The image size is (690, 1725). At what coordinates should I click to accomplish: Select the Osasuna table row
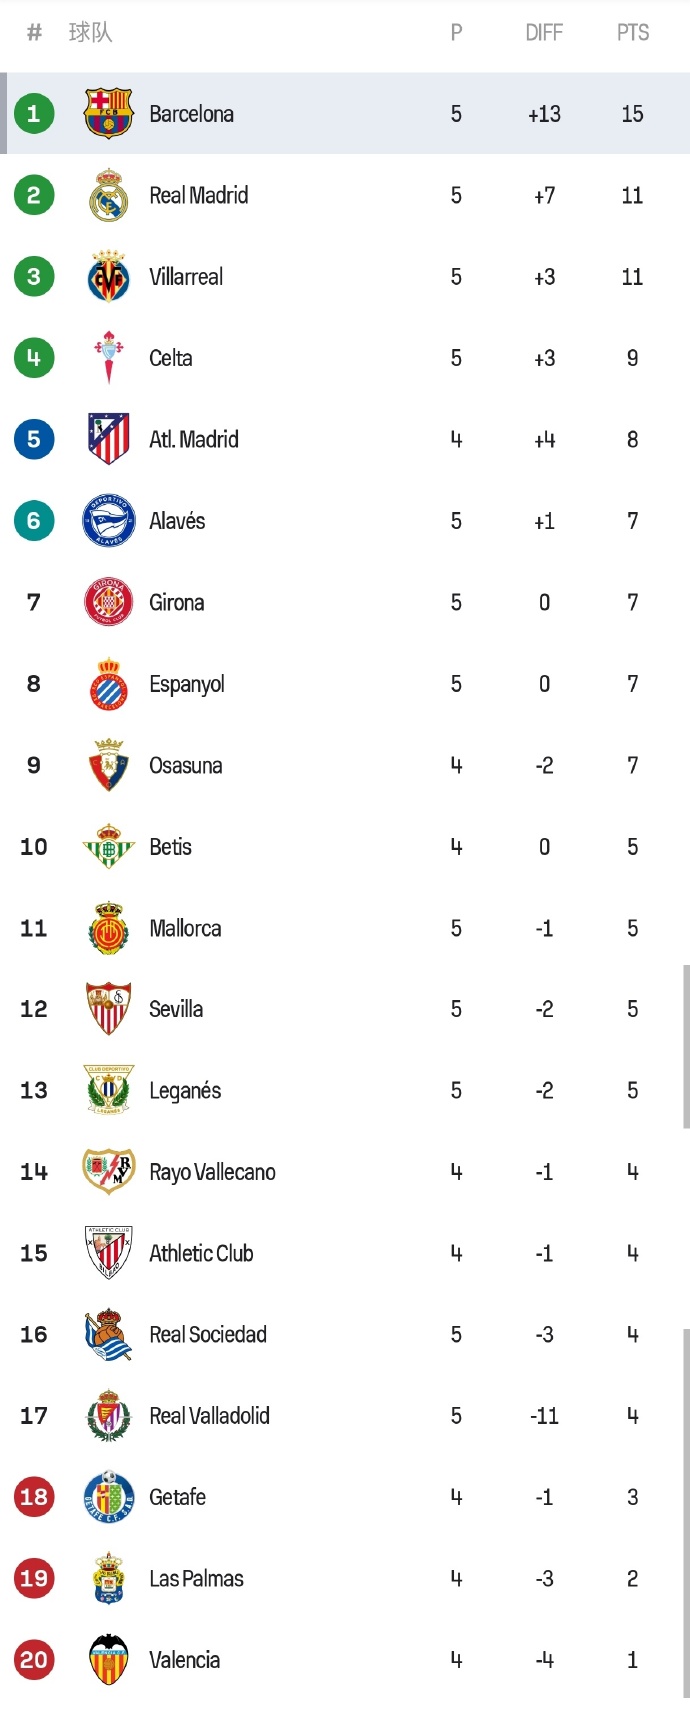[x=345, y=765]
